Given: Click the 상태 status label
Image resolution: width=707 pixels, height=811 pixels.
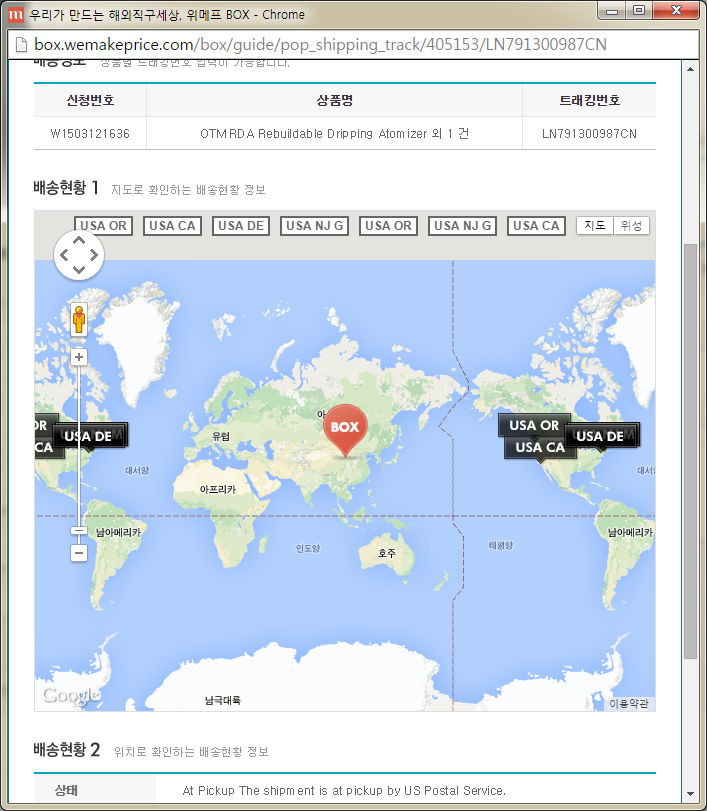Looking at the screenshot, I should [x=66, y=790].
